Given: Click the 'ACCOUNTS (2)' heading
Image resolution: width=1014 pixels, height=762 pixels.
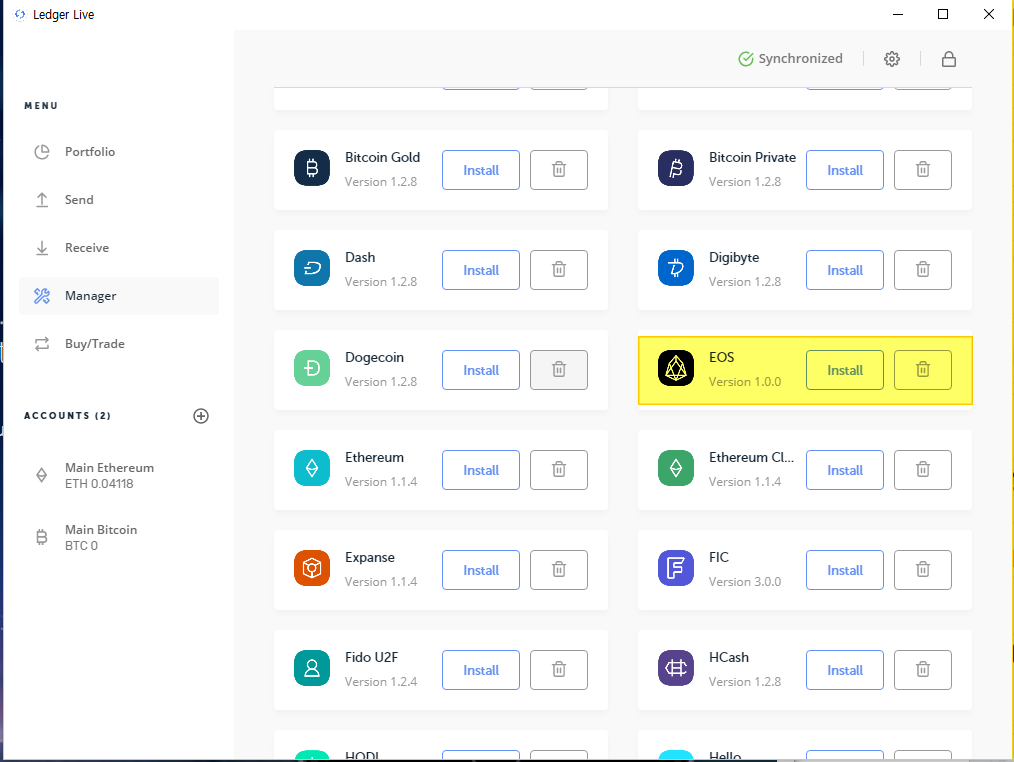Looking at the screenshot, I should click(x=67, y=416).
